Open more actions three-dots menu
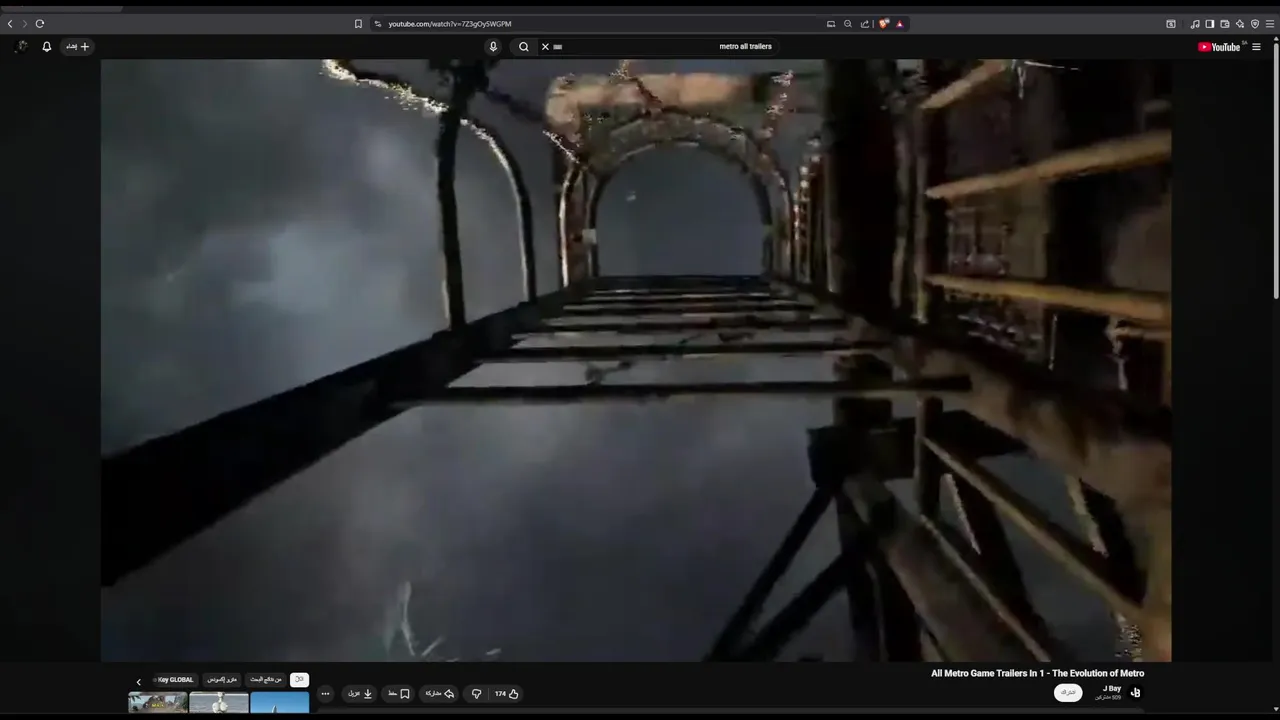The width and height of the screenshot is (1280, 720). (325, 693)
